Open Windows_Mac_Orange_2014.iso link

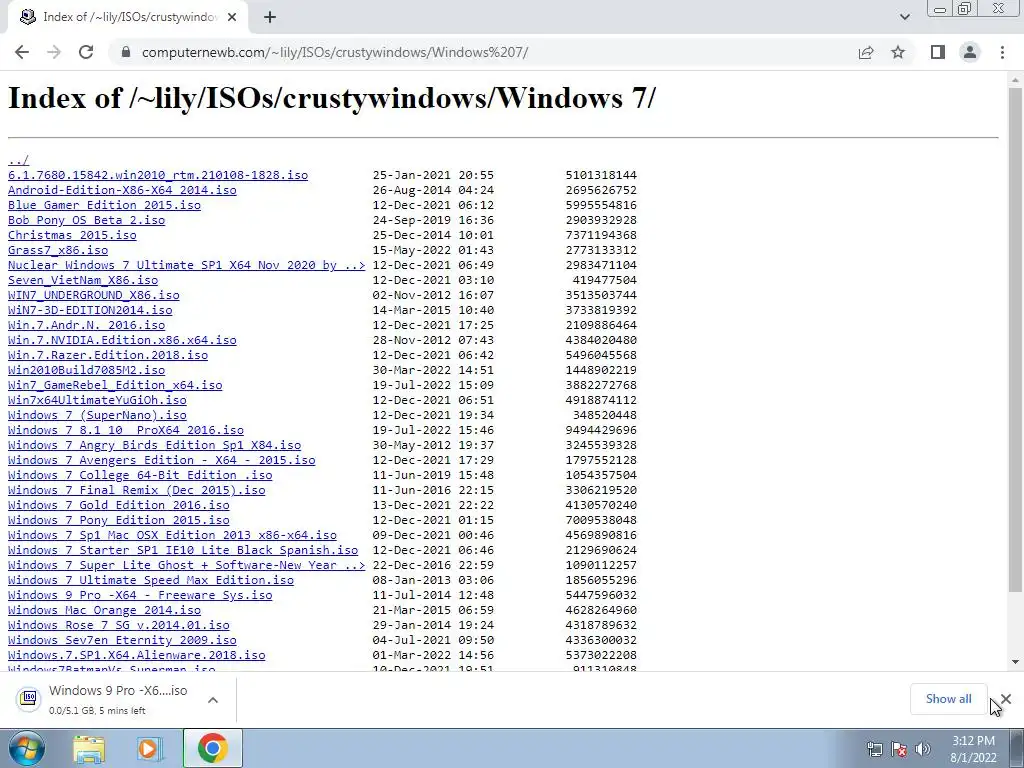(x=104, y=611)
